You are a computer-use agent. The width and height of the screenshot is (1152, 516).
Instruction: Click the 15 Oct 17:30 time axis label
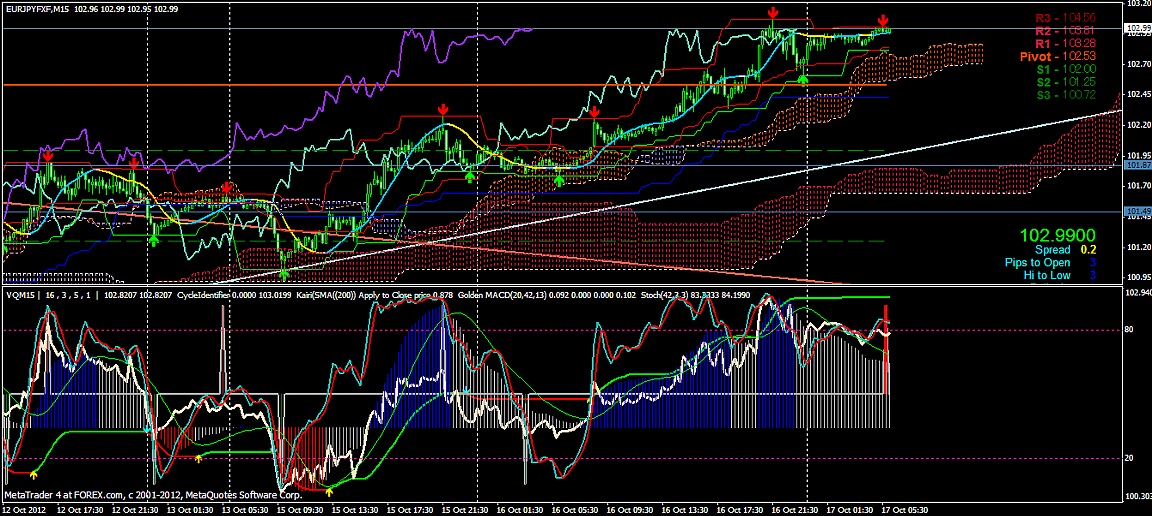(x=411, y=509)
